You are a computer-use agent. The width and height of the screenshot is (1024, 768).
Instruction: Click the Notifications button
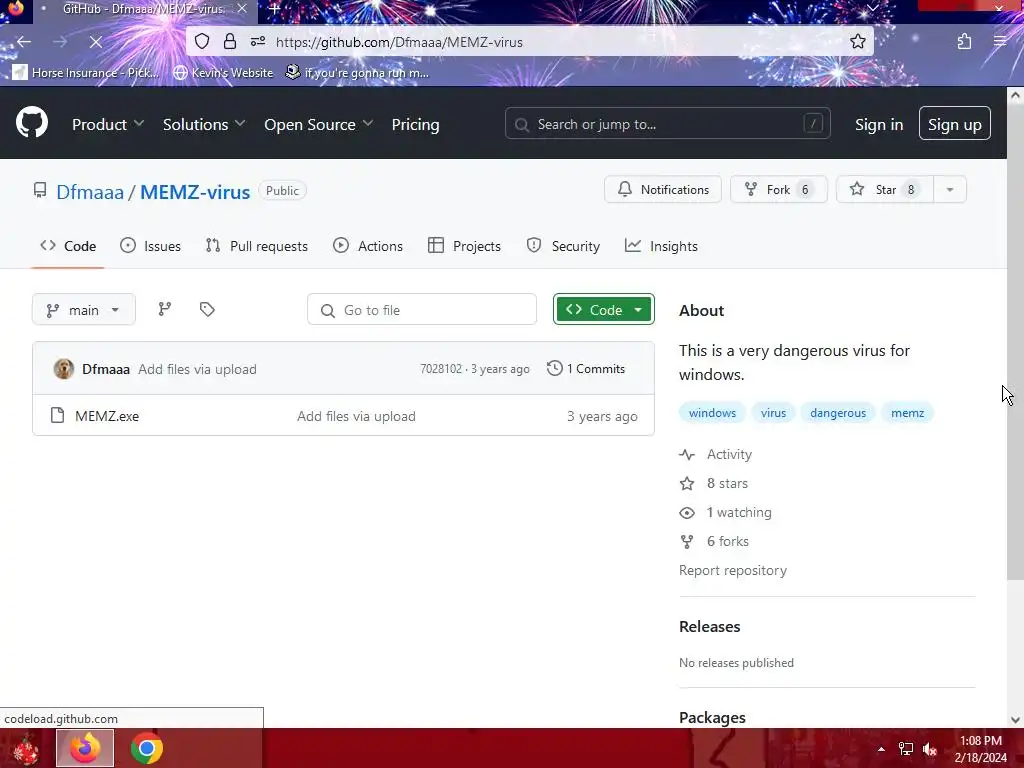click(663, 189)
